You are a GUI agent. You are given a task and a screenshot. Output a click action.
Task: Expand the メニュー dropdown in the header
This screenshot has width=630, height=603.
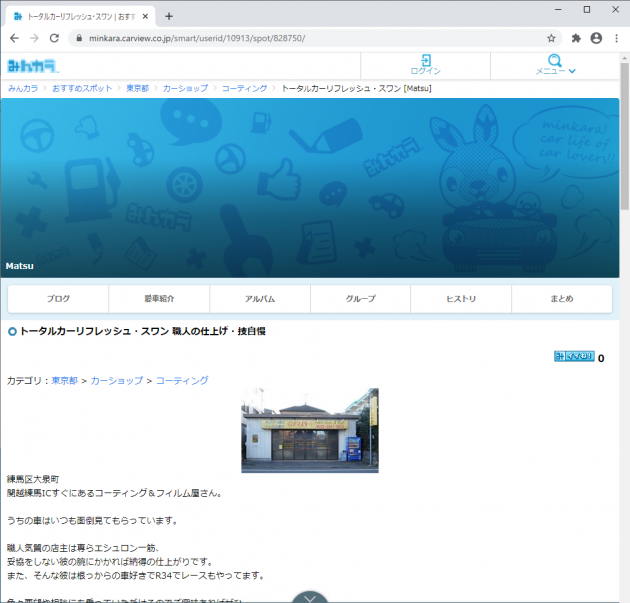tap(555, 65)
